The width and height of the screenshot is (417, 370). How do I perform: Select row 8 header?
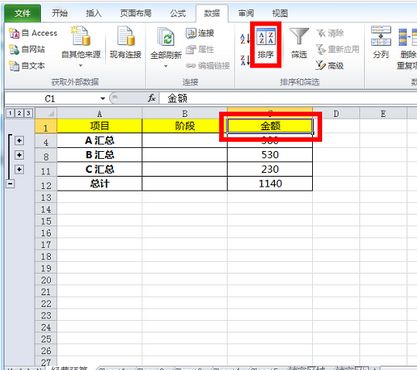tap(46, 156)
